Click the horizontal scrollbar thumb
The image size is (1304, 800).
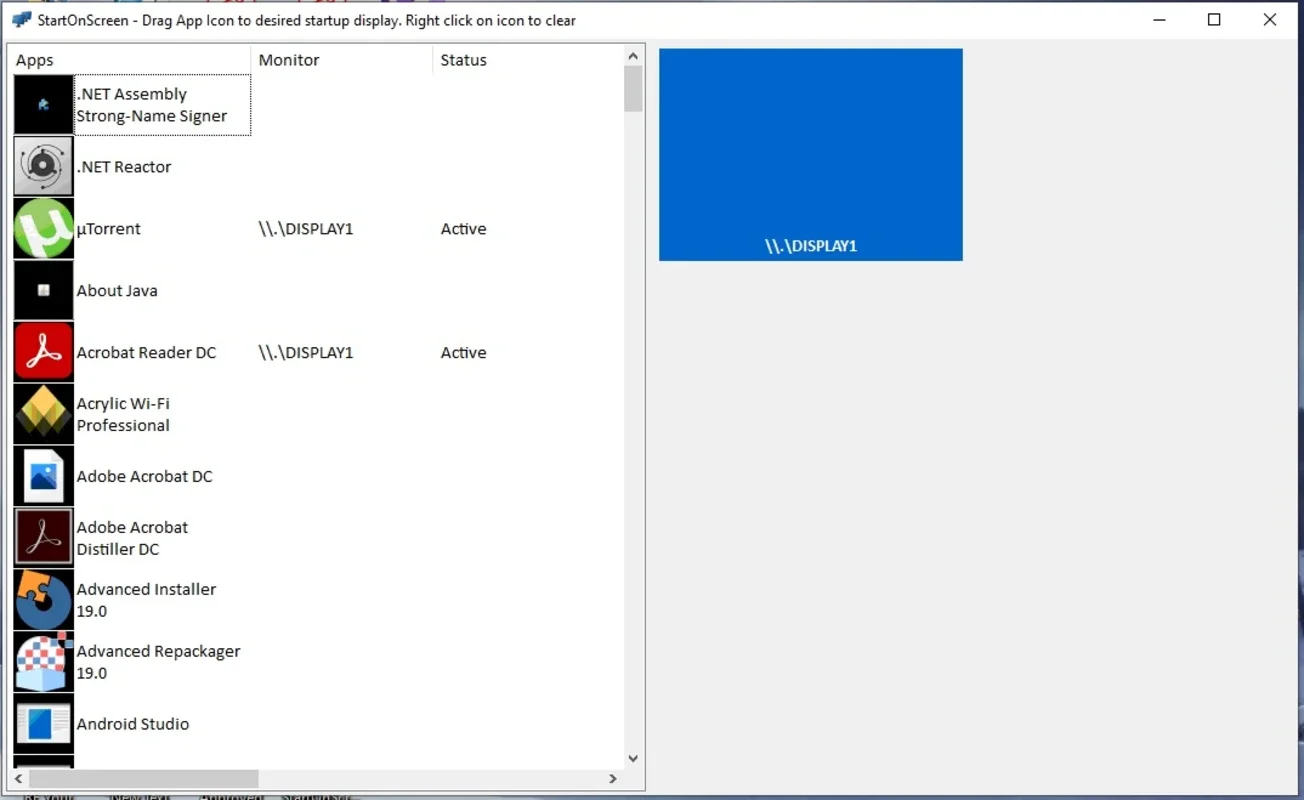click(144, 778)
